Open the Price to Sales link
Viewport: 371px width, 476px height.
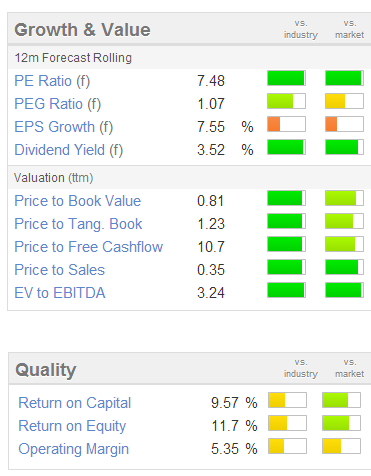[59, 270]
